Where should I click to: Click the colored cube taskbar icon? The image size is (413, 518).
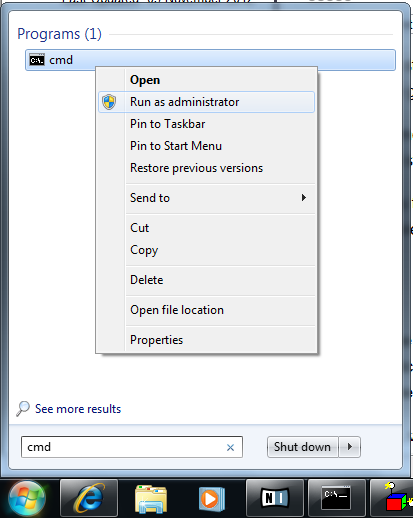coord(396,498)
